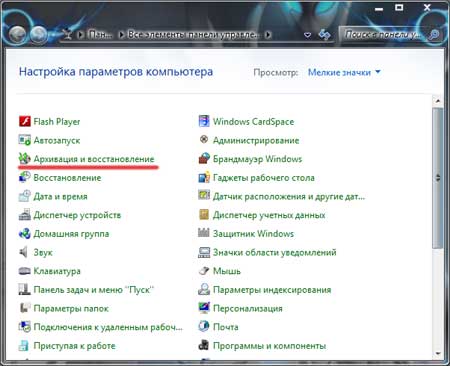Screen dimensions: 450x366
Task: Open the Гаджеты рабочего стола link
Action: [x=264, y=178]
